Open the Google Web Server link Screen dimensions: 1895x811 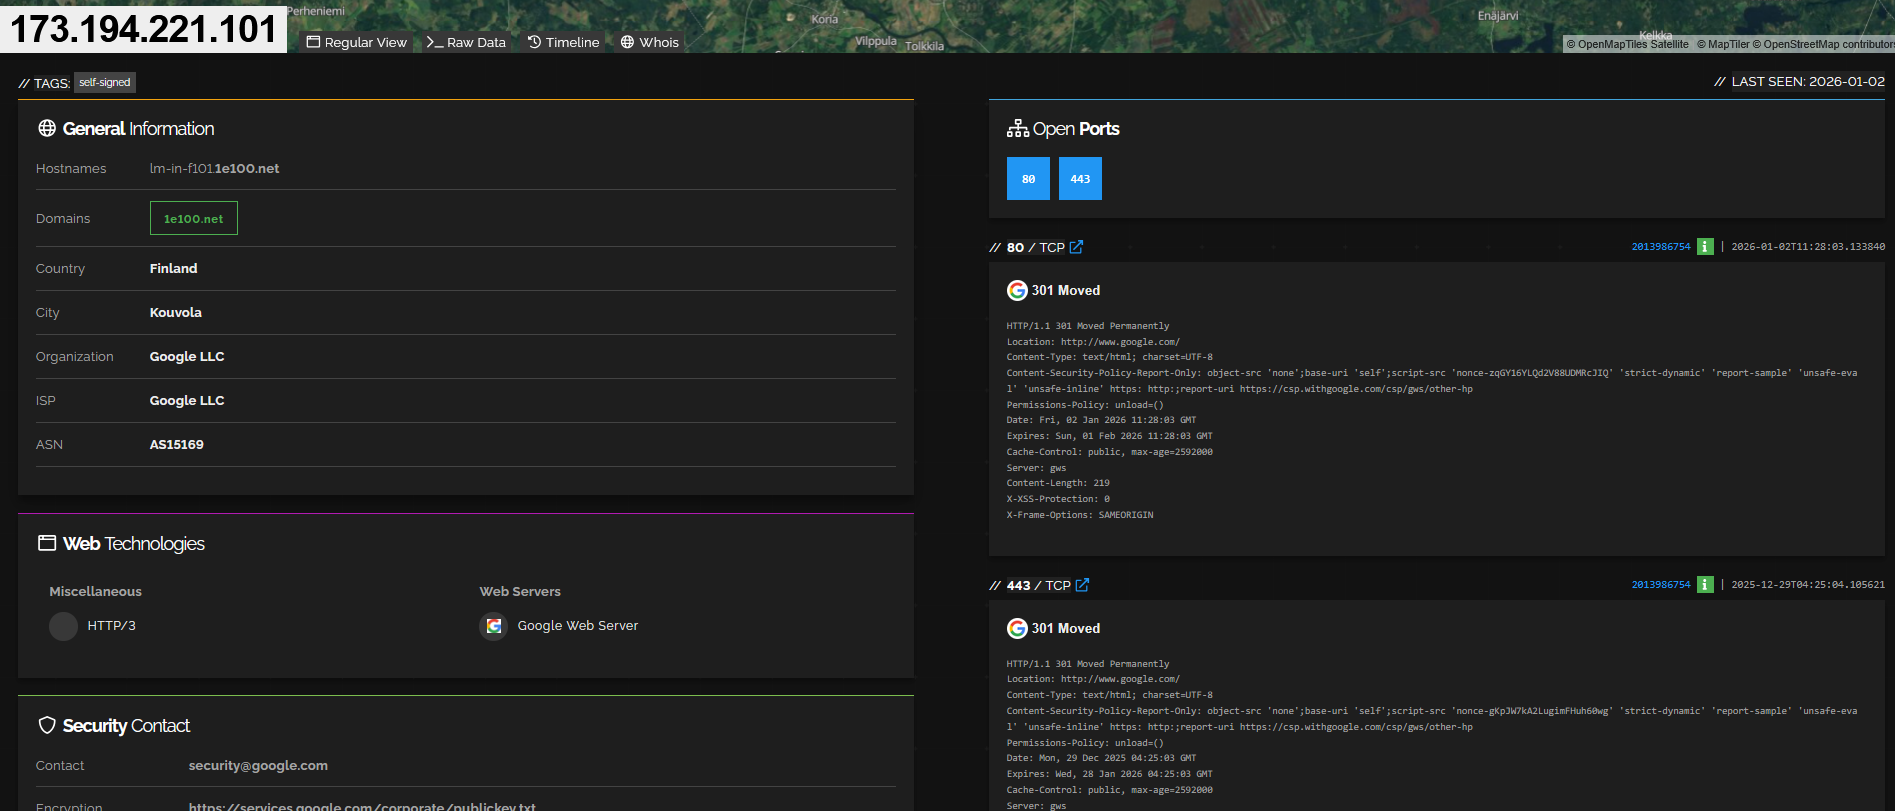point(577,626)
